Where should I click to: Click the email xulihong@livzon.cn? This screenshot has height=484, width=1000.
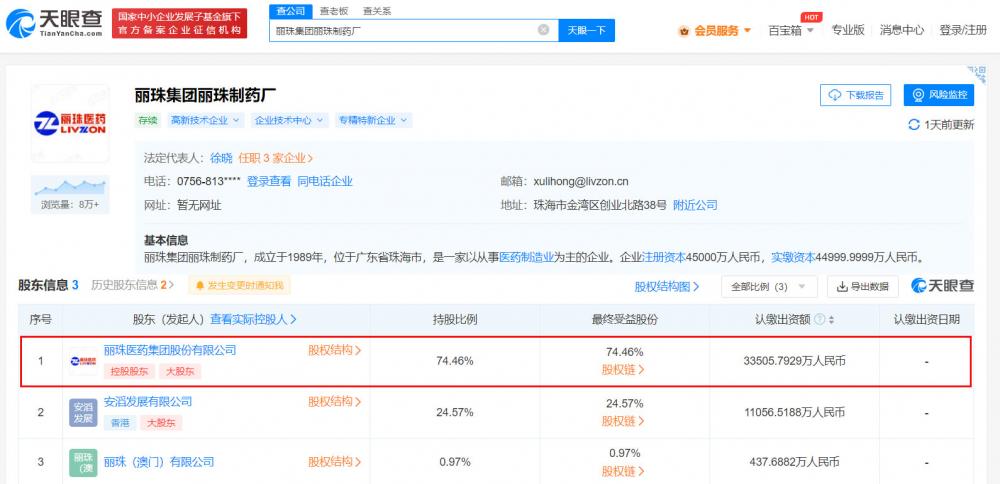(581, 181)
